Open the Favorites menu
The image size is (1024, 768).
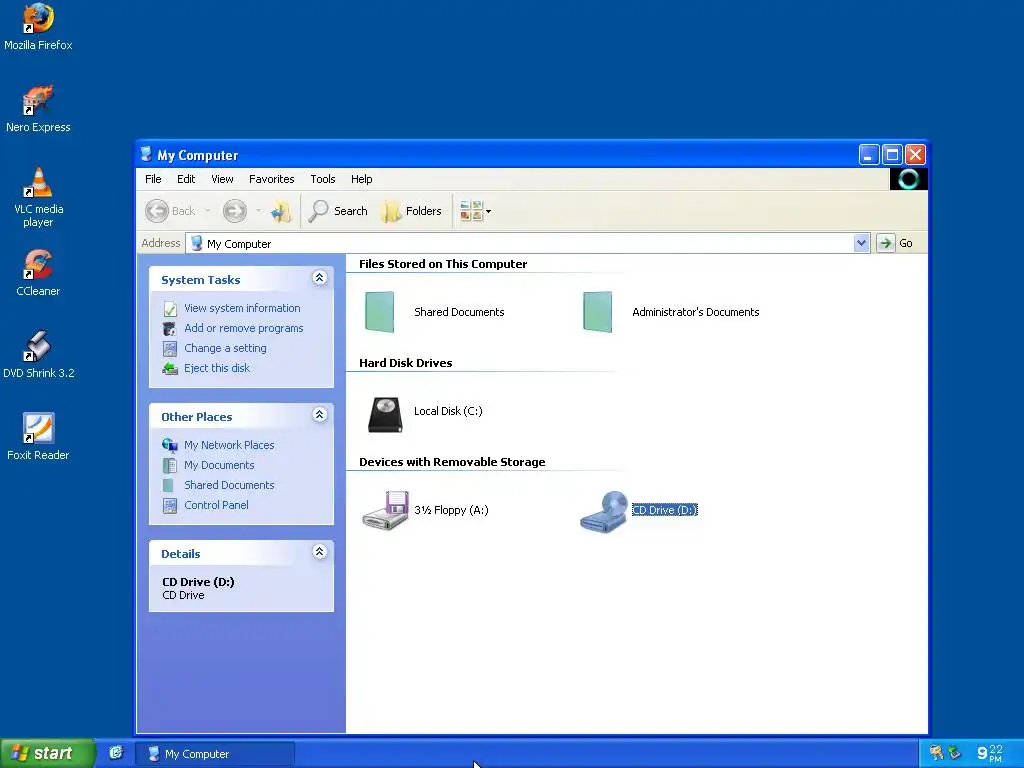[271, 179]
